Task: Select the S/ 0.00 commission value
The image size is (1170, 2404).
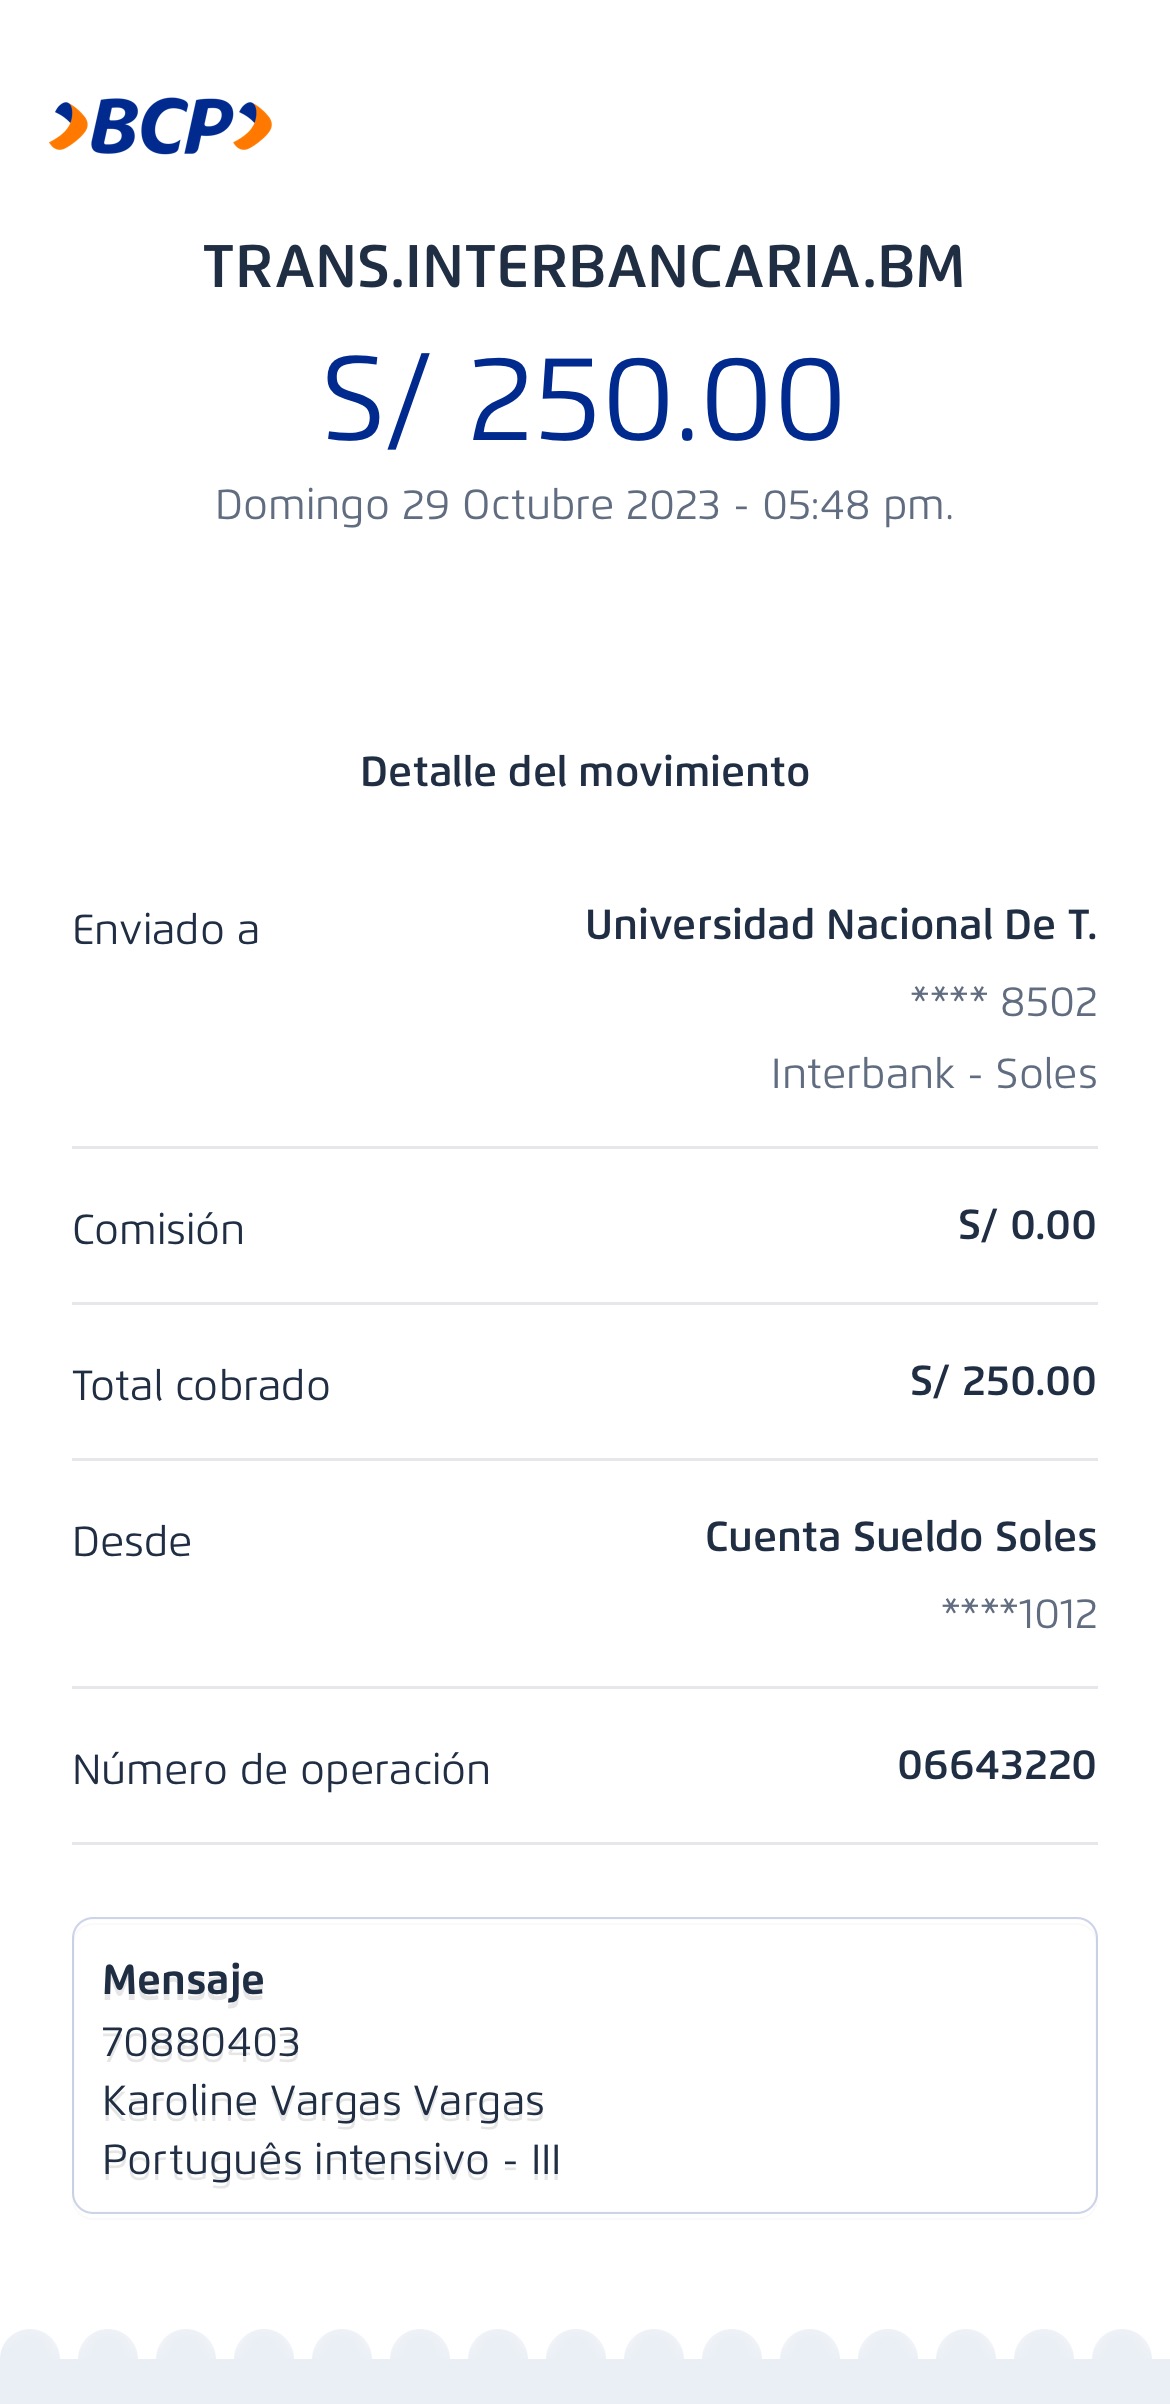Action: point(1026,1226)
